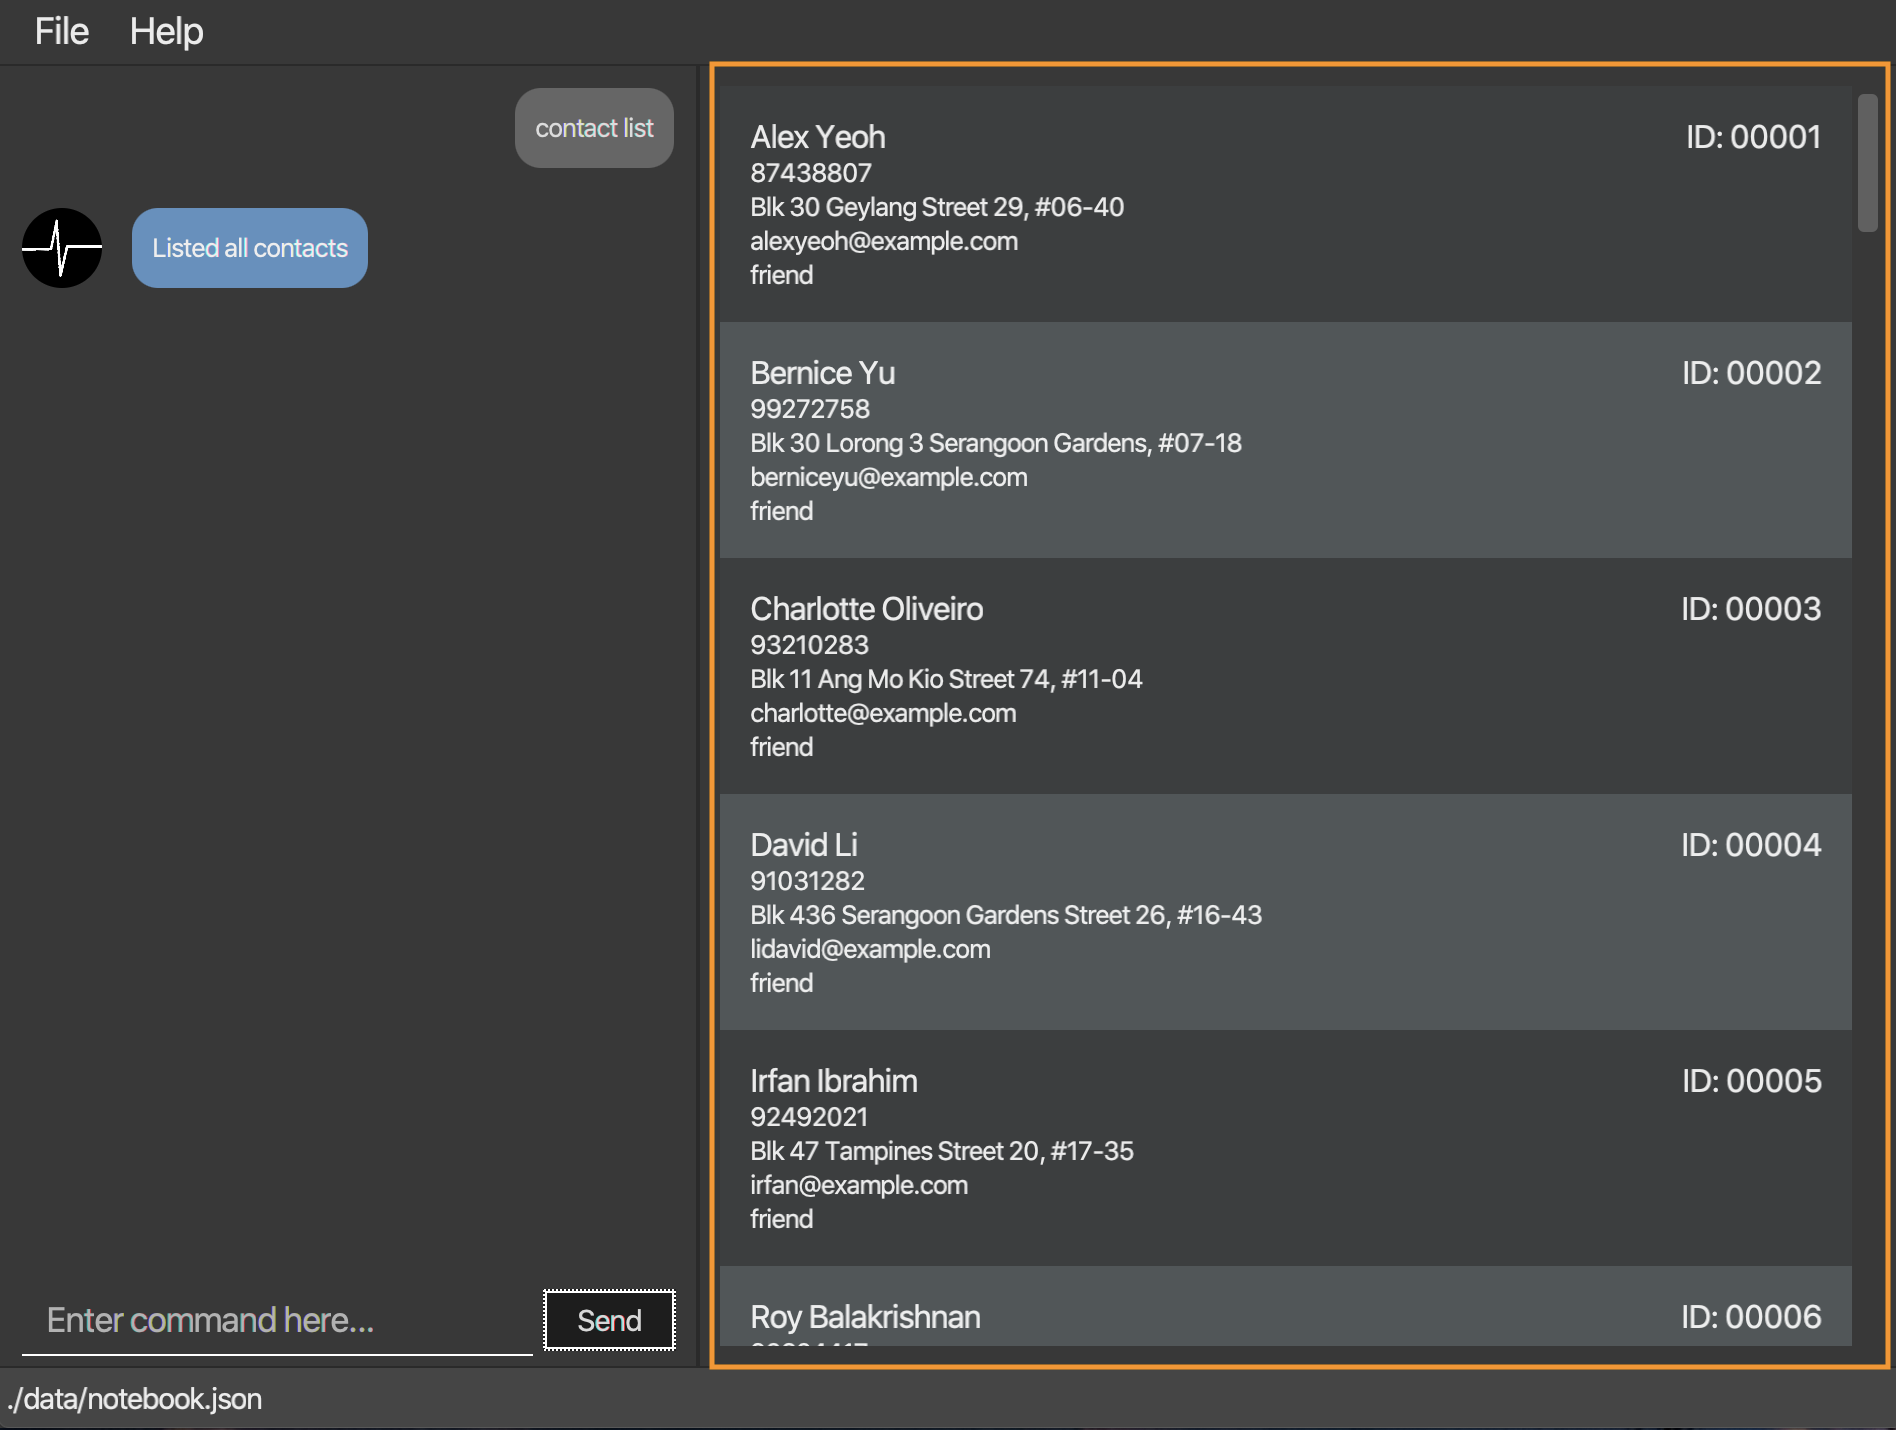Image resolution: width=1896 pixels, height=1430 pixels.
Task: Click address Blk 47 Tampines Street 20
Action: click(x=941, y=1151)
